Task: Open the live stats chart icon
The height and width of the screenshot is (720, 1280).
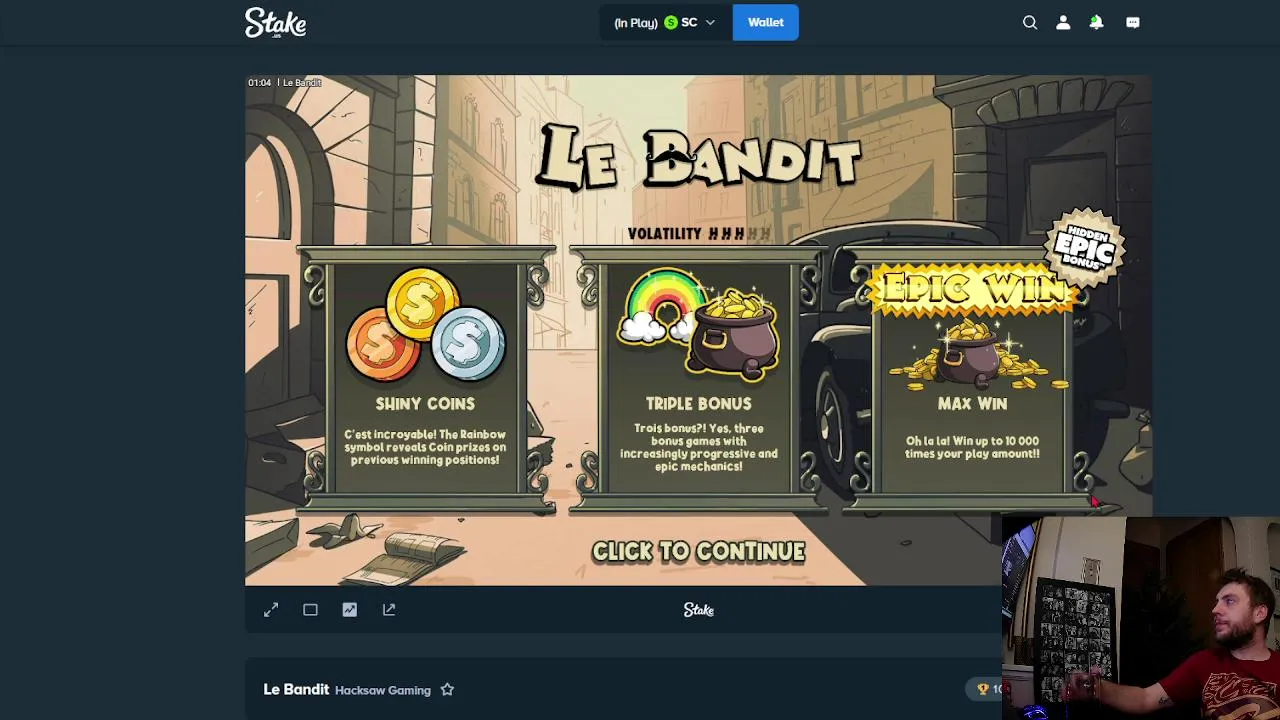Action: click(349, 609)
